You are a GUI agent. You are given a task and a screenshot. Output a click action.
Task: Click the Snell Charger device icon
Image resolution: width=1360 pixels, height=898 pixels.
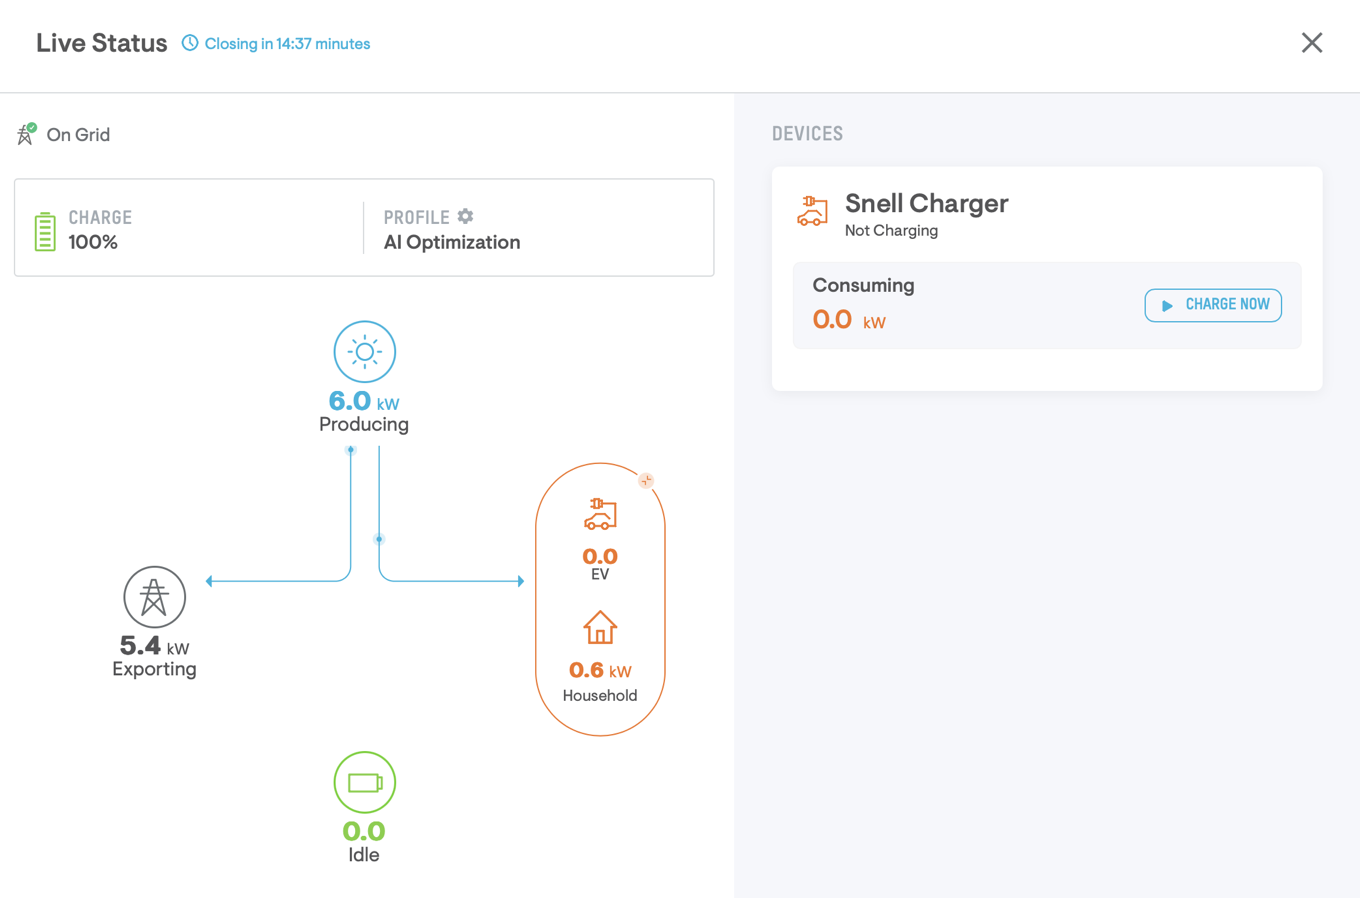pyautogui.click(x=812, y=211)
